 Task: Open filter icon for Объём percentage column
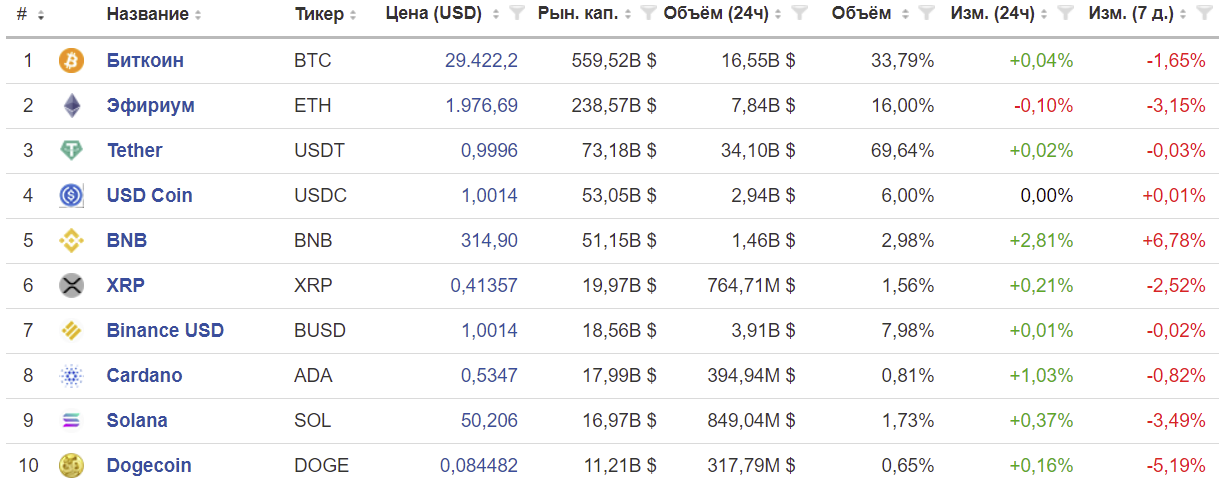(926, 14)
